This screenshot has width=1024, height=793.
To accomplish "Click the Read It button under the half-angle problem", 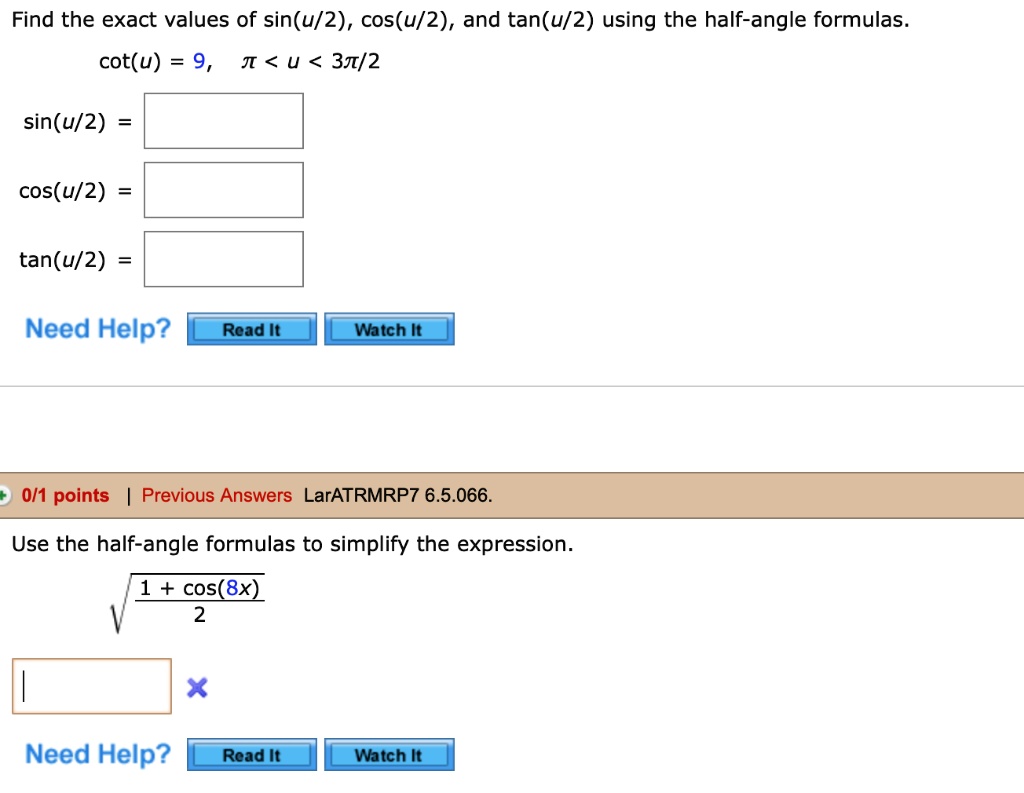I will coord(250,328).
